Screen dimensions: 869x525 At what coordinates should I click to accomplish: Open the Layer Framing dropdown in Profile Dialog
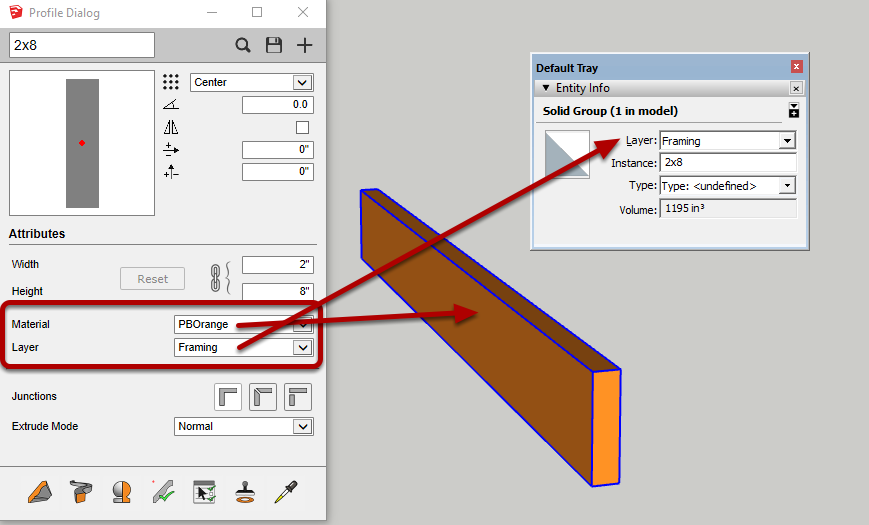pos(244,348)
